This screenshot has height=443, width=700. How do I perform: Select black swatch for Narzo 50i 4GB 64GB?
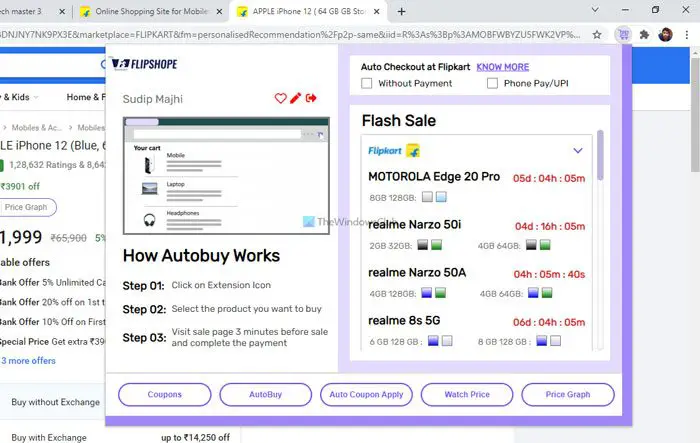[x=531, y=245]
